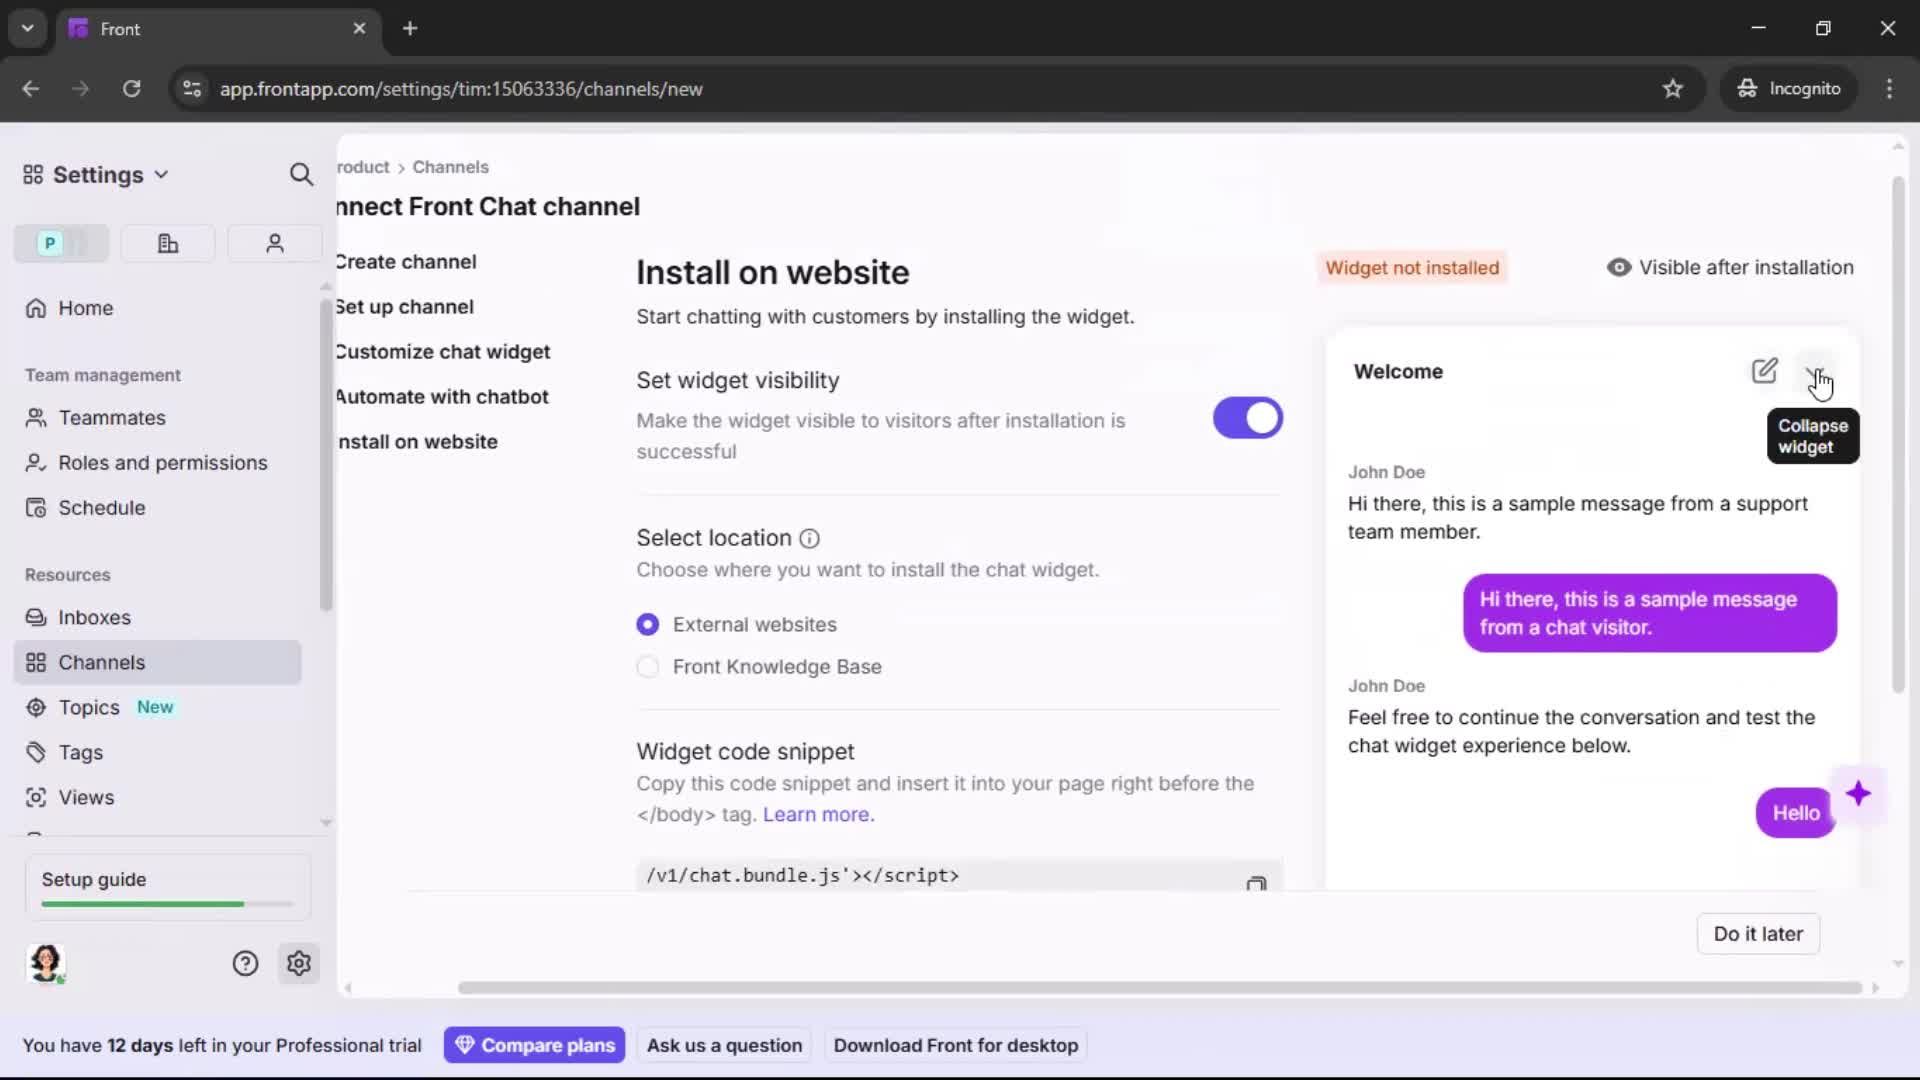Click the edit pencil icon beside Welcome
This screenshot has height=1080, width=1920.
click(x=1764, y=371)
